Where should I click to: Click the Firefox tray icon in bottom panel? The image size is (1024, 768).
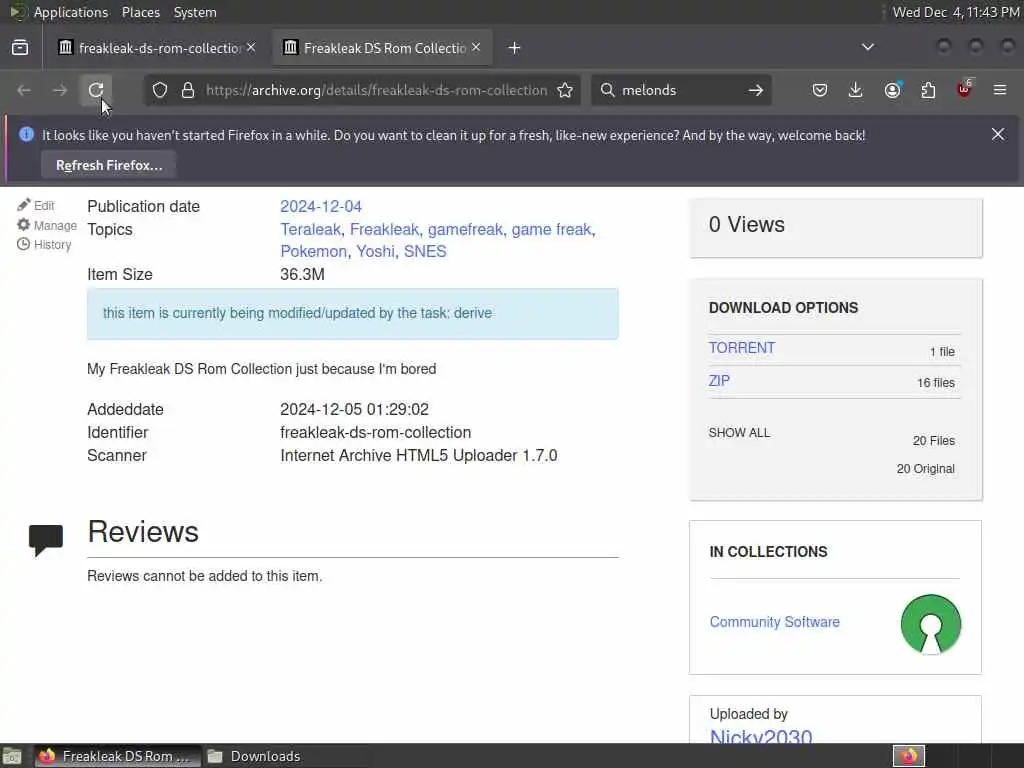(909, 756)
